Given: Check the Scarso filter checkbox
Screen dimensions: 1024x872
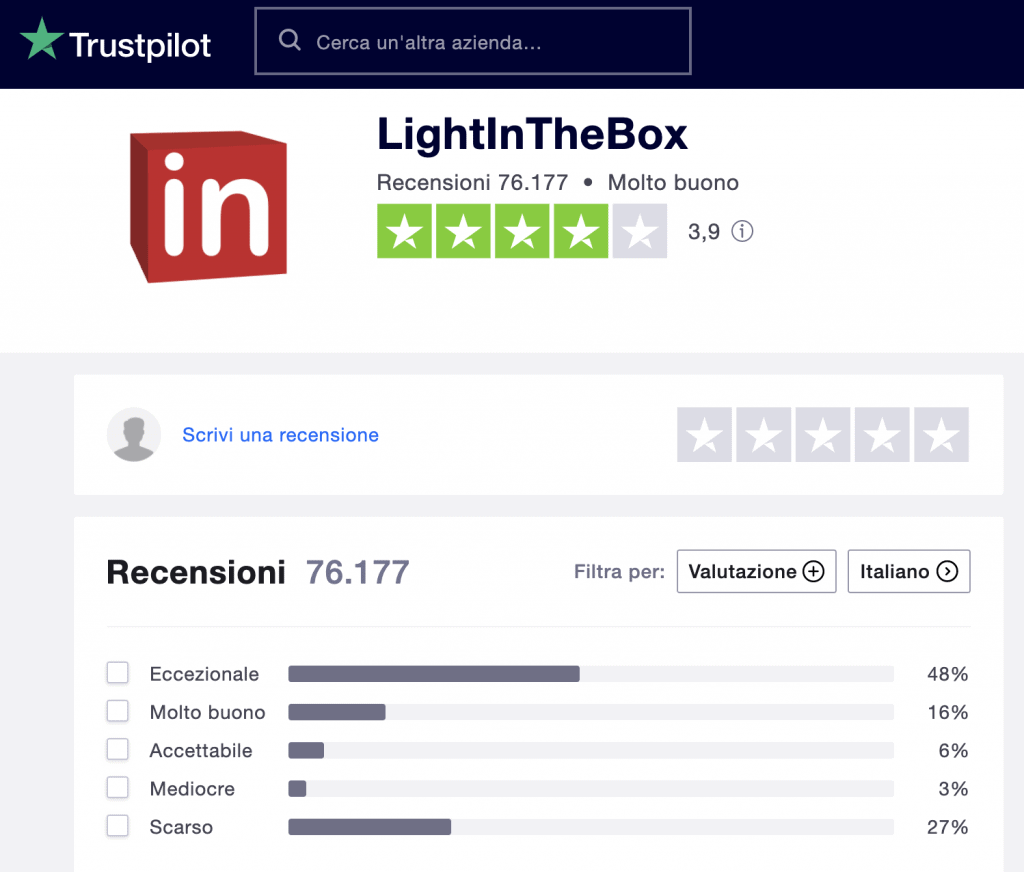Looking at the screenshot, I should 118,826.
